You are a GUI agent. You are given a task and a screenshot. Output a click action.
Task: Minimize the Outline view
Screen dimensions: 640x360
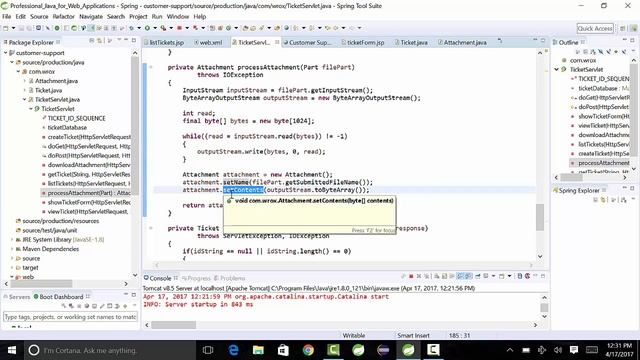click(x=625, y=40)
